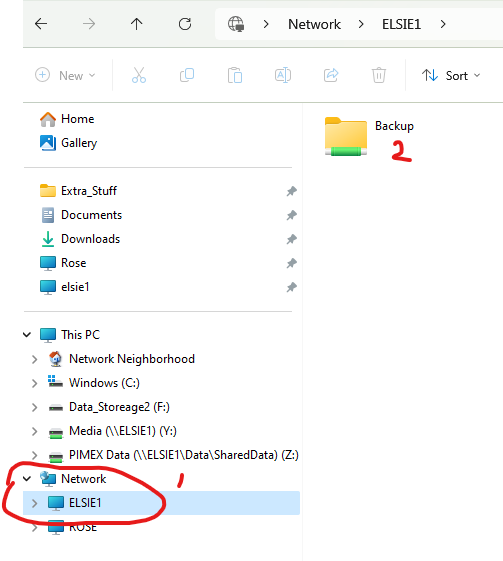Unpin Extra_Stuff using its pin icon

tap(292, 191)
